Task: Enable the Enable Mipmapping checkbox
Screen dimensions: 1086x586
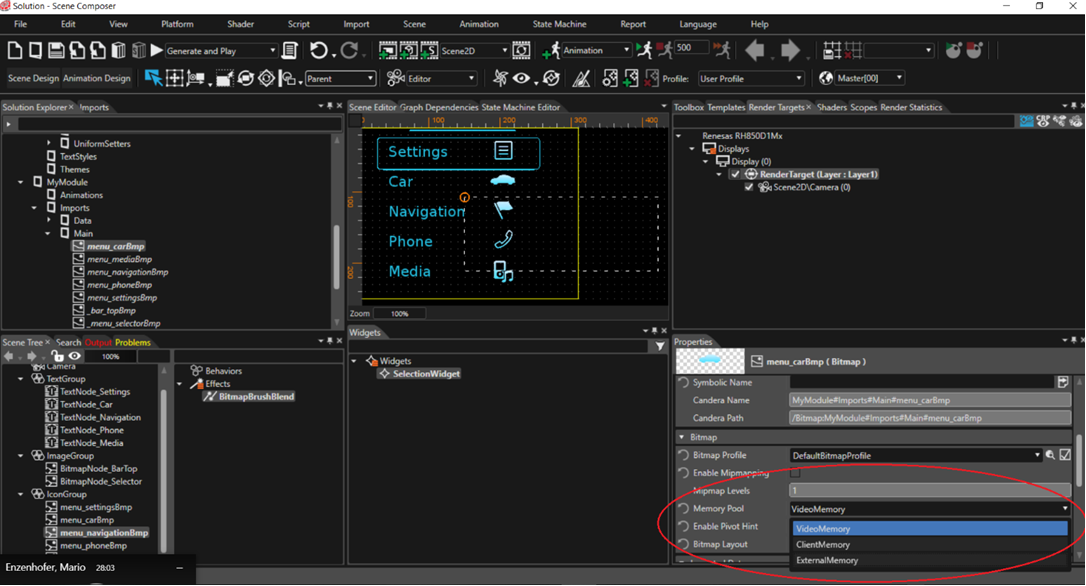Action: pos(795,473)
